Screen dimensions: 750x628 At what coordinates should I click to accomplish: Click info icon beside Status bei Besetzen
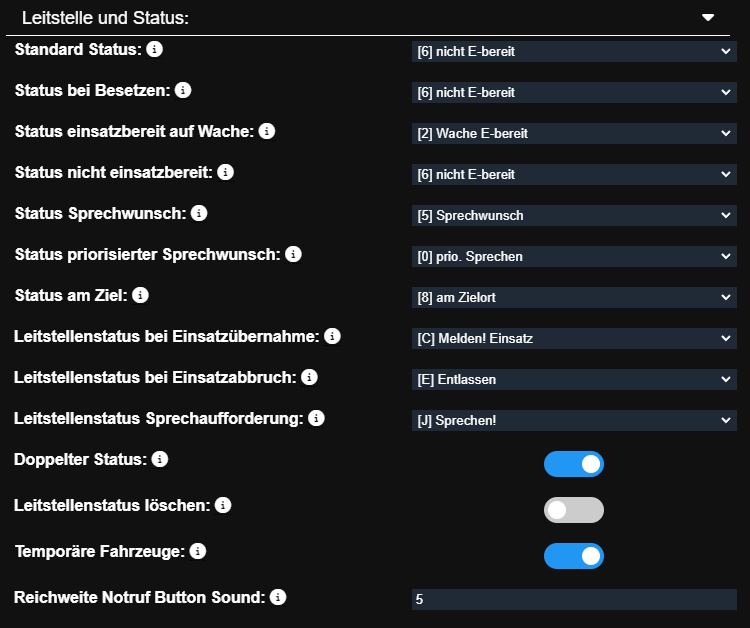click(x=183, y=90)
